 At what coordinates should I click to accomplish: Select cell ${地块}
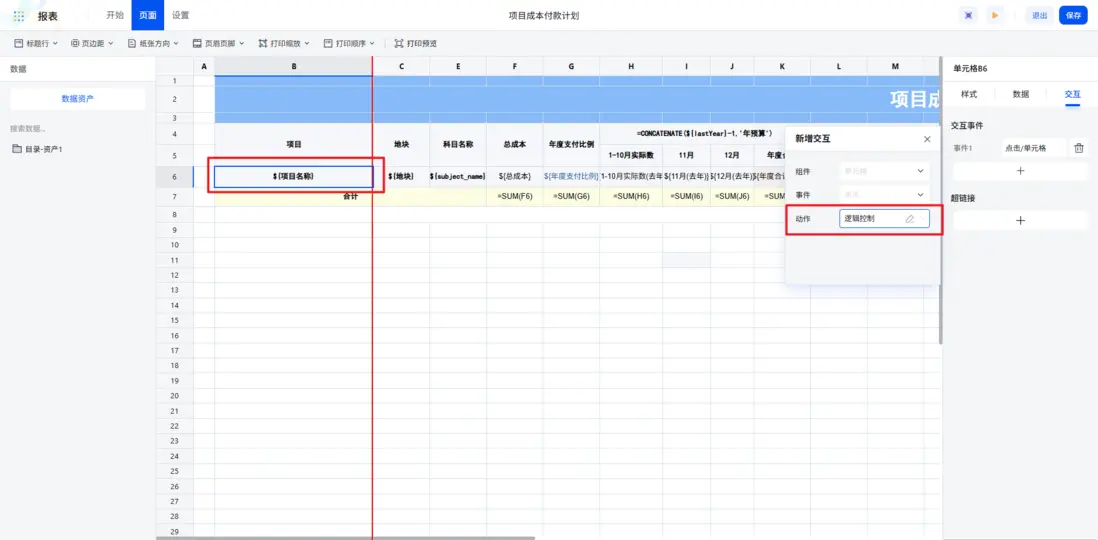point(401,176)
